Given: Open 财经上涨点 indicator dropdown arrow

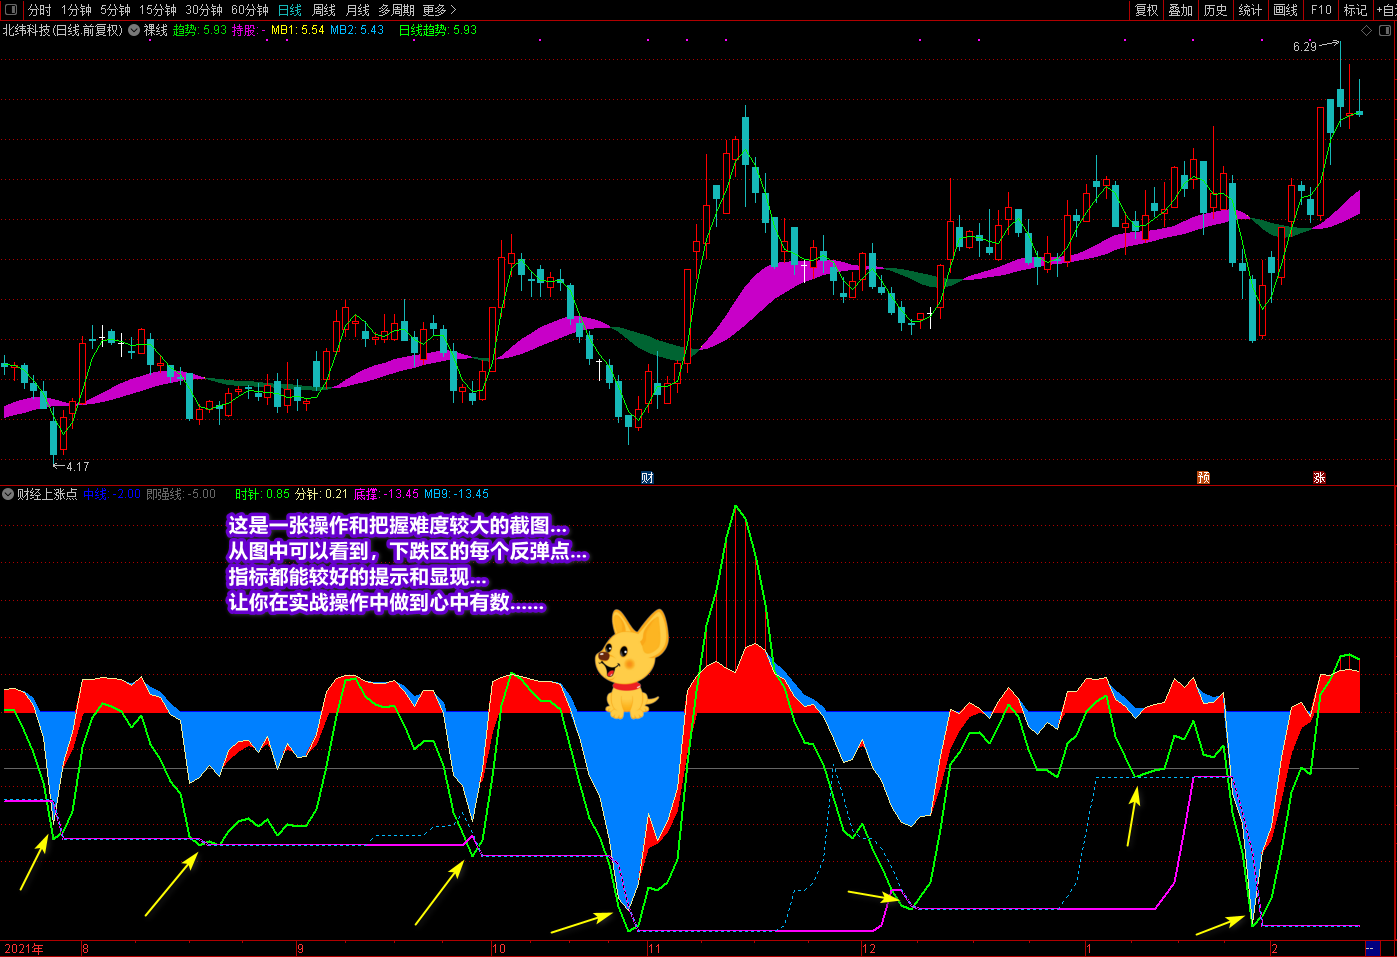Looking at the screenshot, I should (x=8, y=494).
